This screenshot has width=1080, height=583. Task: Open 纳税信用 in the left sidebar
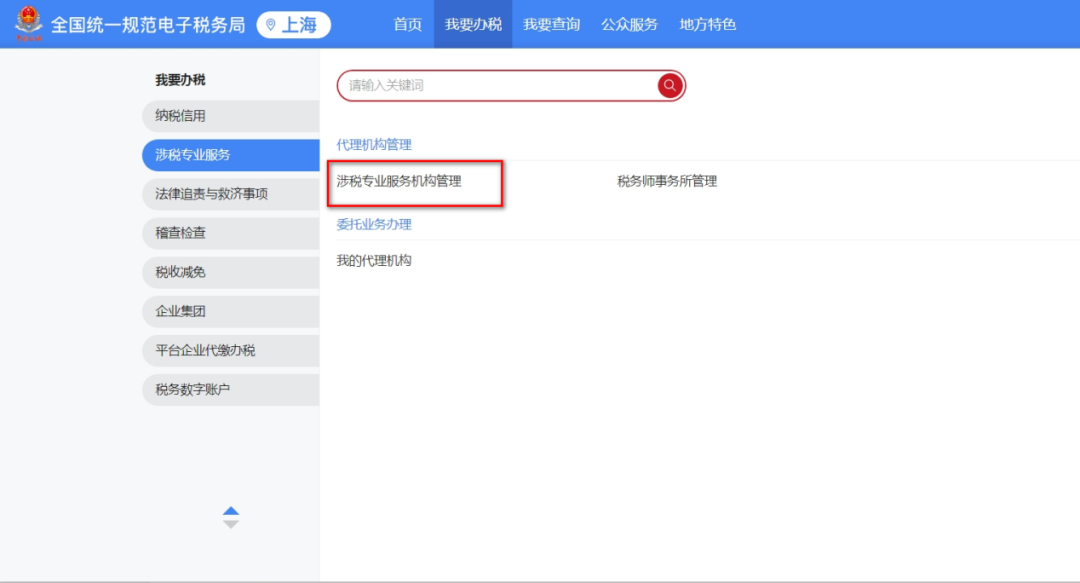[x=230, y=117]
